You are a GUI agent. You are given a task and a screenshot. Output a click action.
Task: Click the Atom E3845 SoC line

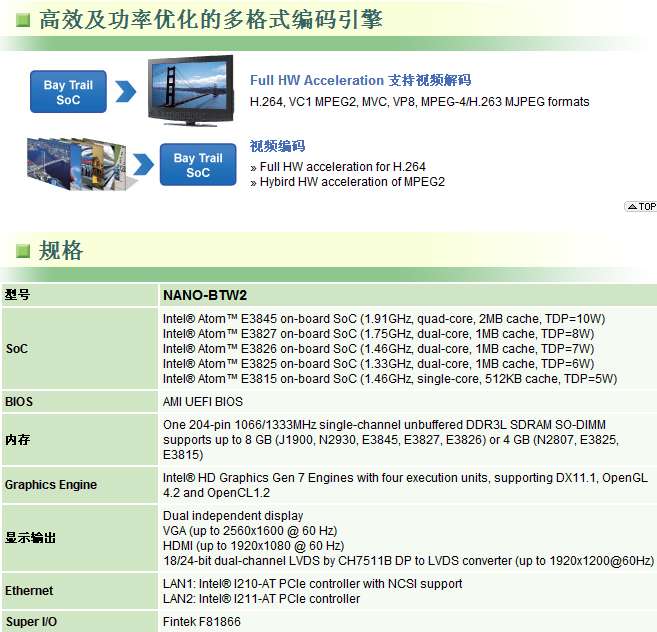pos(384,319)
